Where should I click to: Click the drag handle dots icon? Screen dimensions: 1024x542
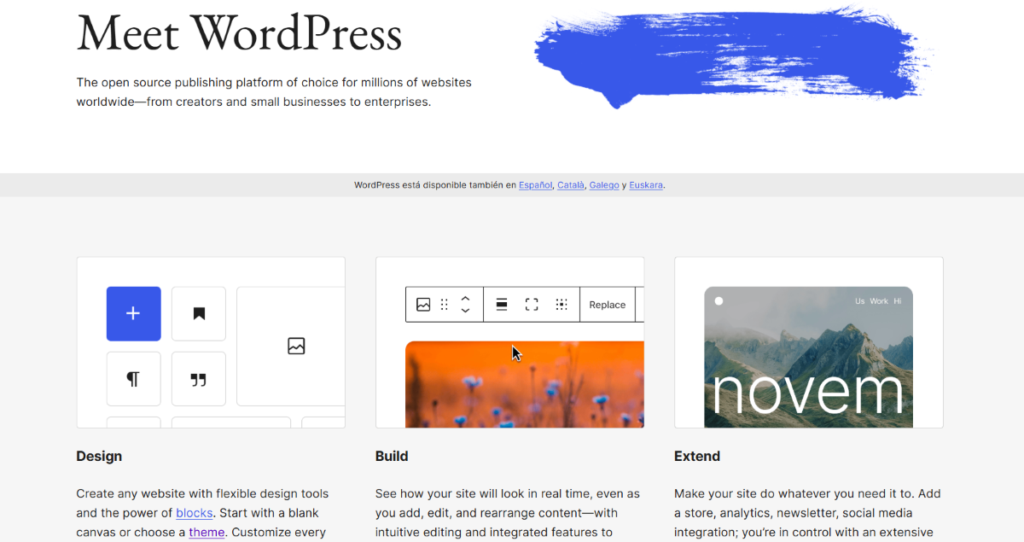pos(444,304)
